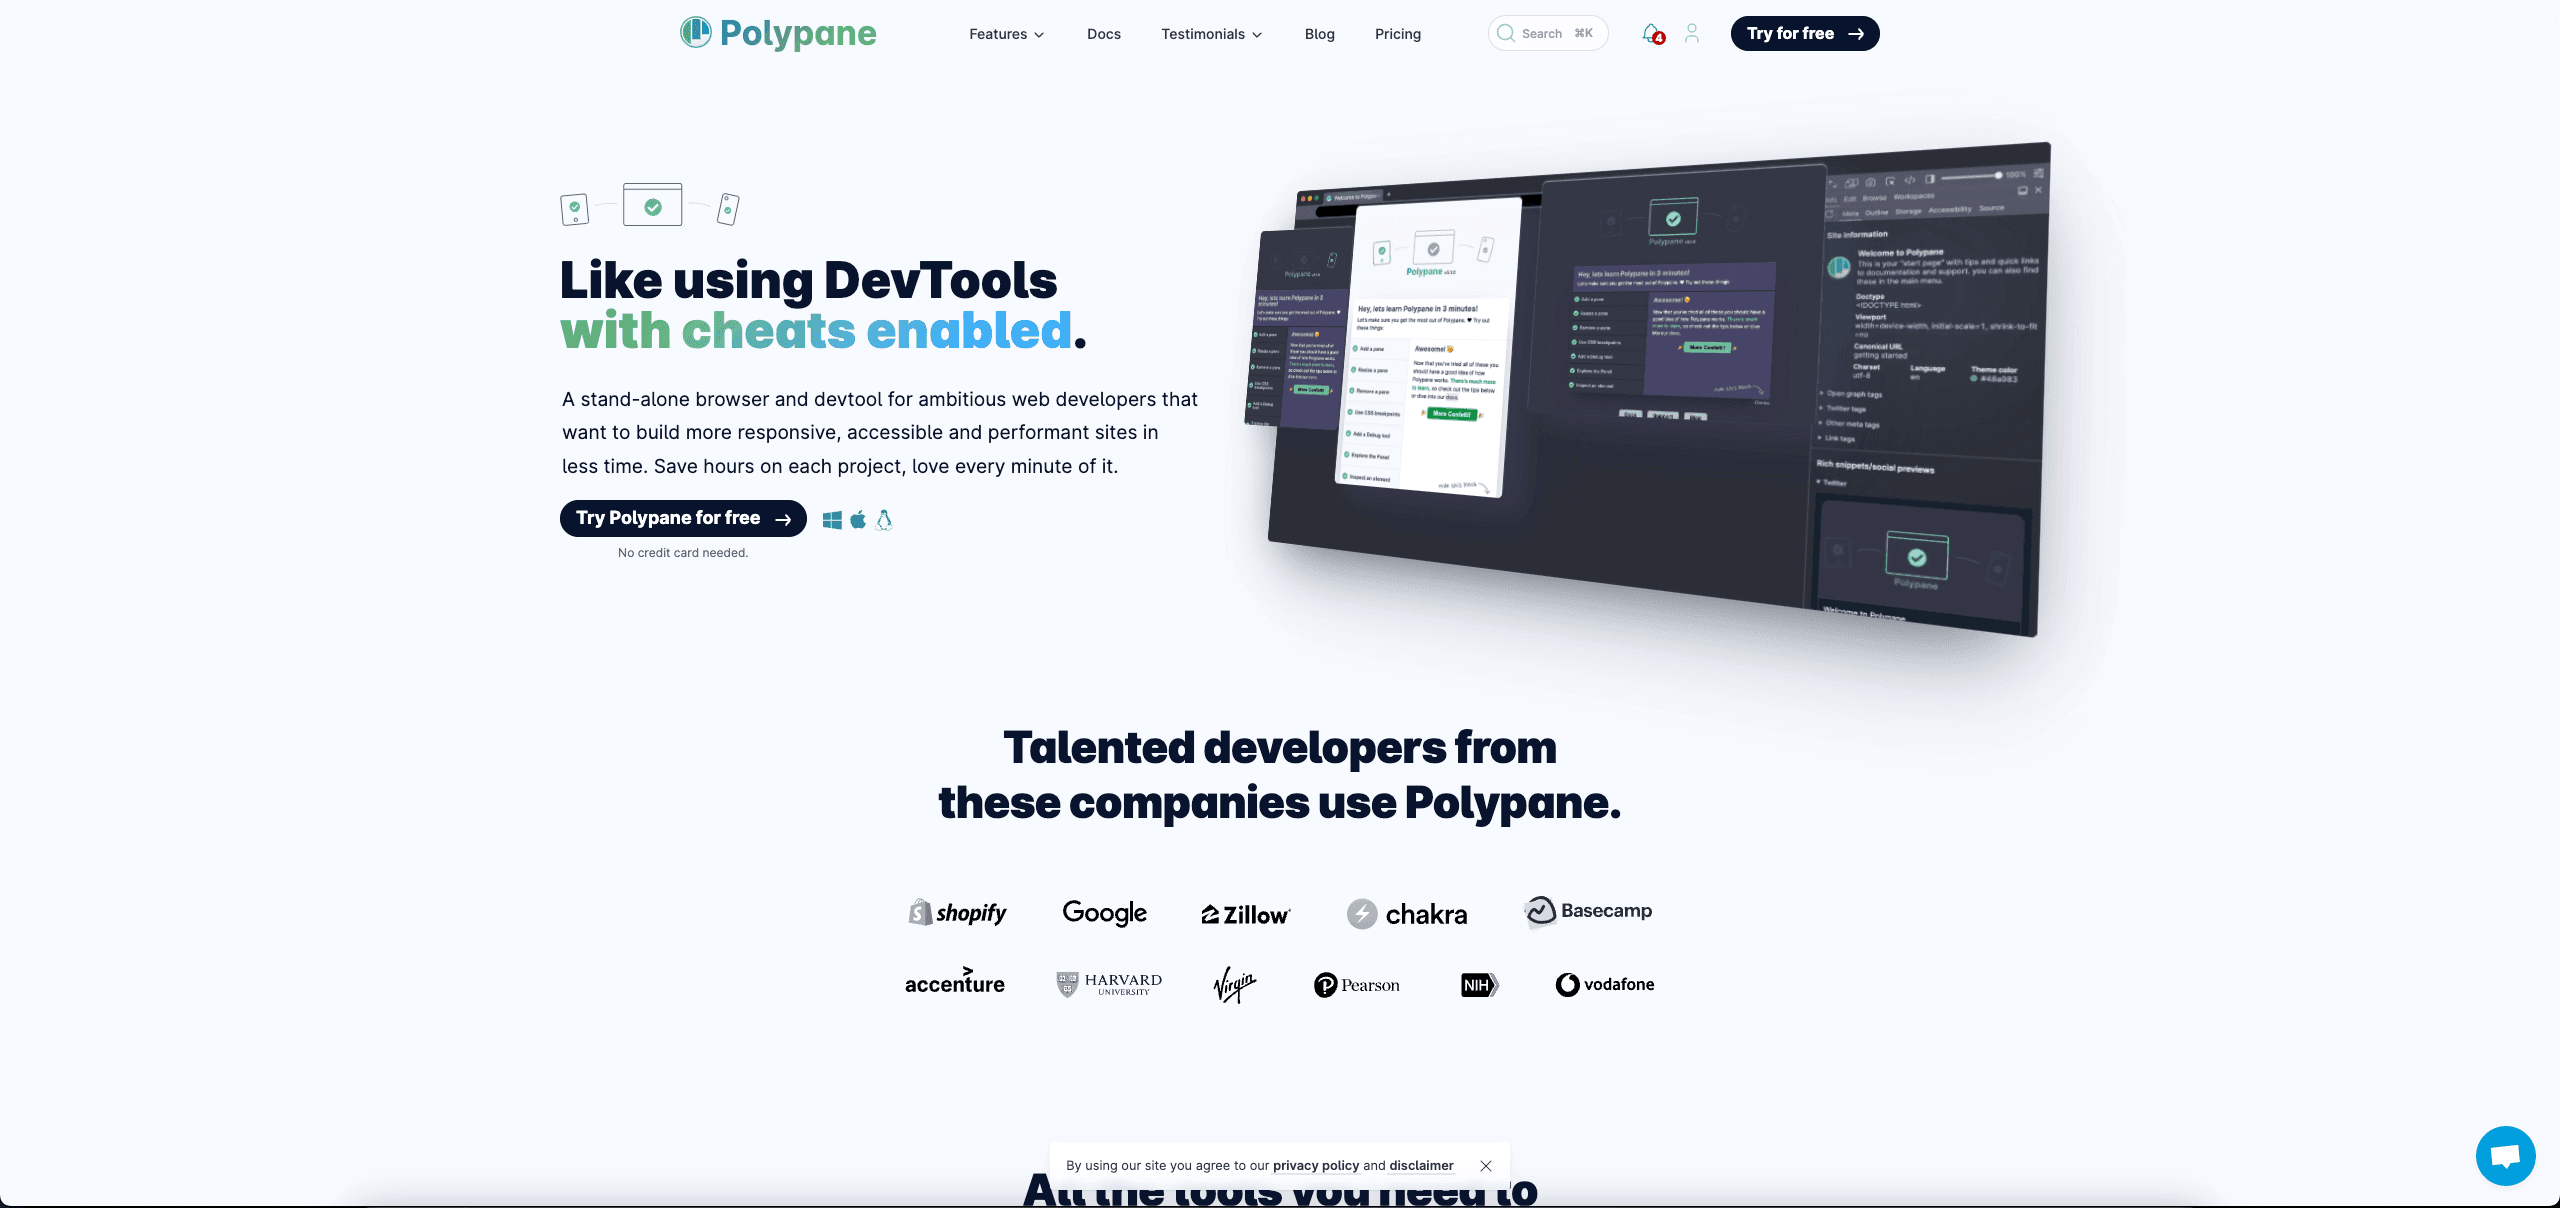Click the Zillow logo
Viewport: 2560px width, 1208px height.
(1246, 914)
